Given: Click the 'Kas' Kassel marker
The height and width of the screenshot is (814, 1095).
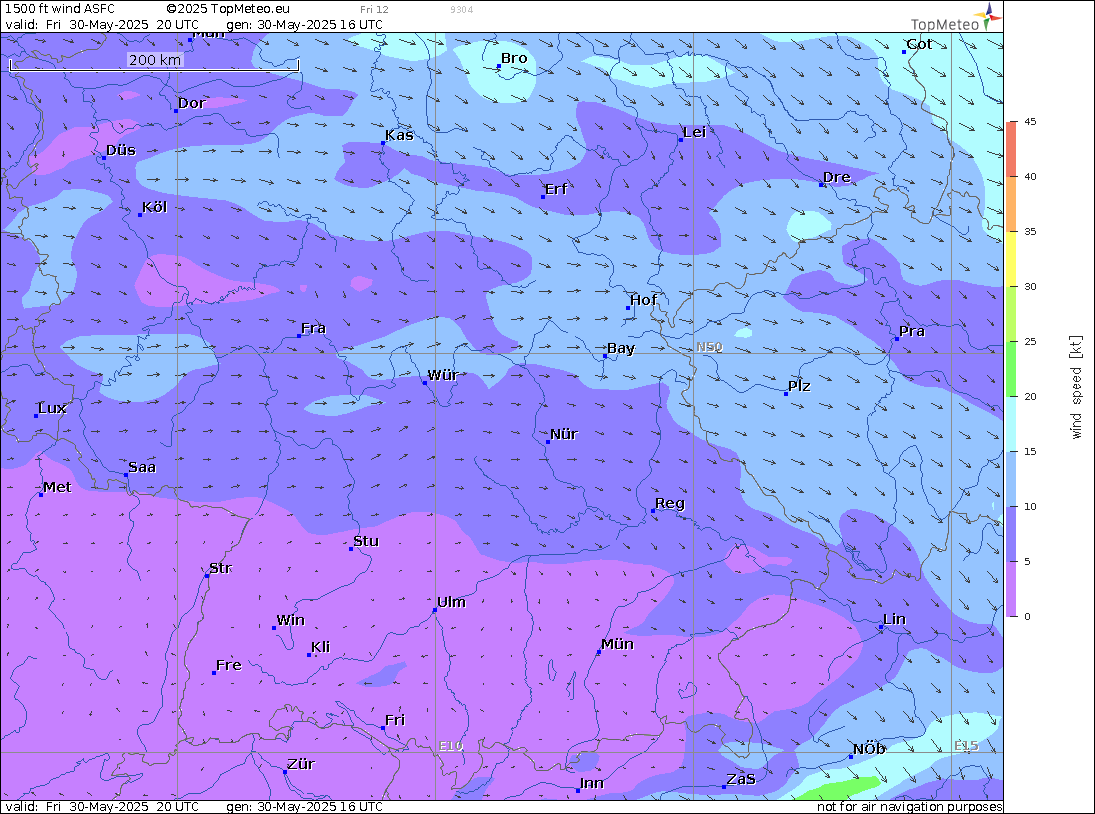Looking at the screenshot, I should (x=383, y=143).
